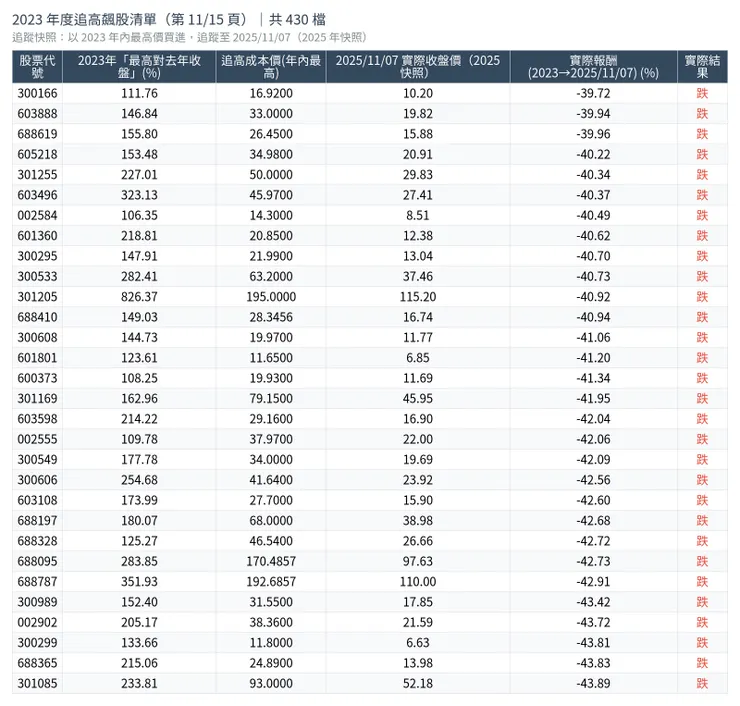The height and width of the screenshot is (706, 740).
Task: Select stock code 002902
Action: [x=37, y=622]
